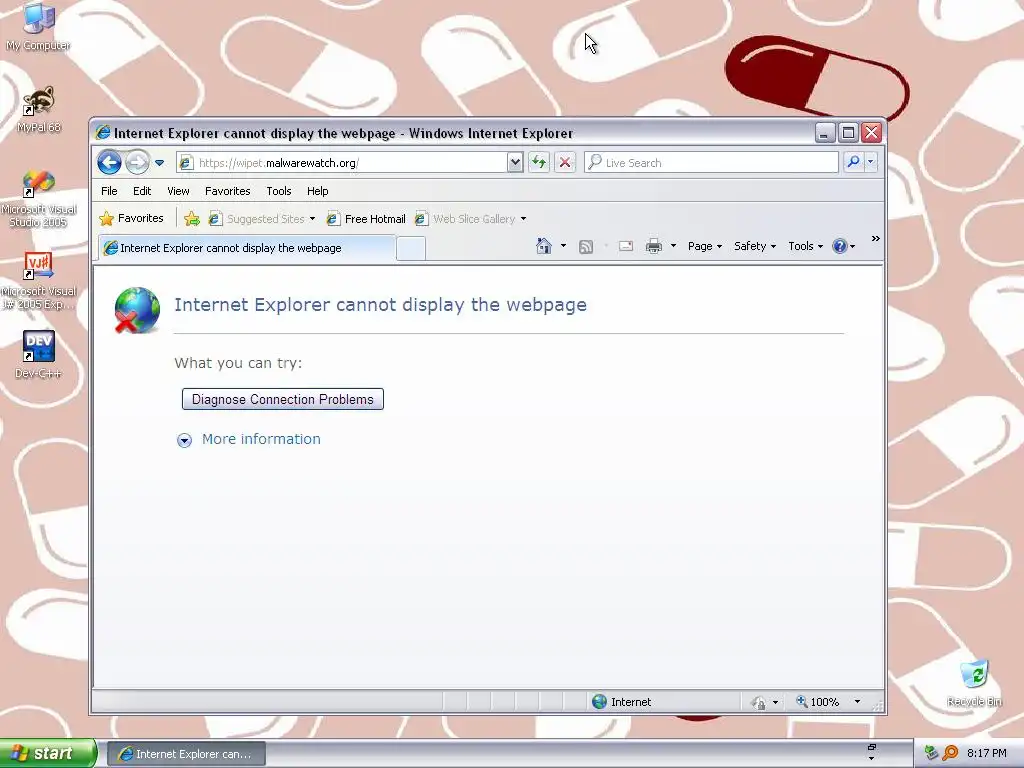Open the Edit menu

pyautogui.click(x=142, y=191)
